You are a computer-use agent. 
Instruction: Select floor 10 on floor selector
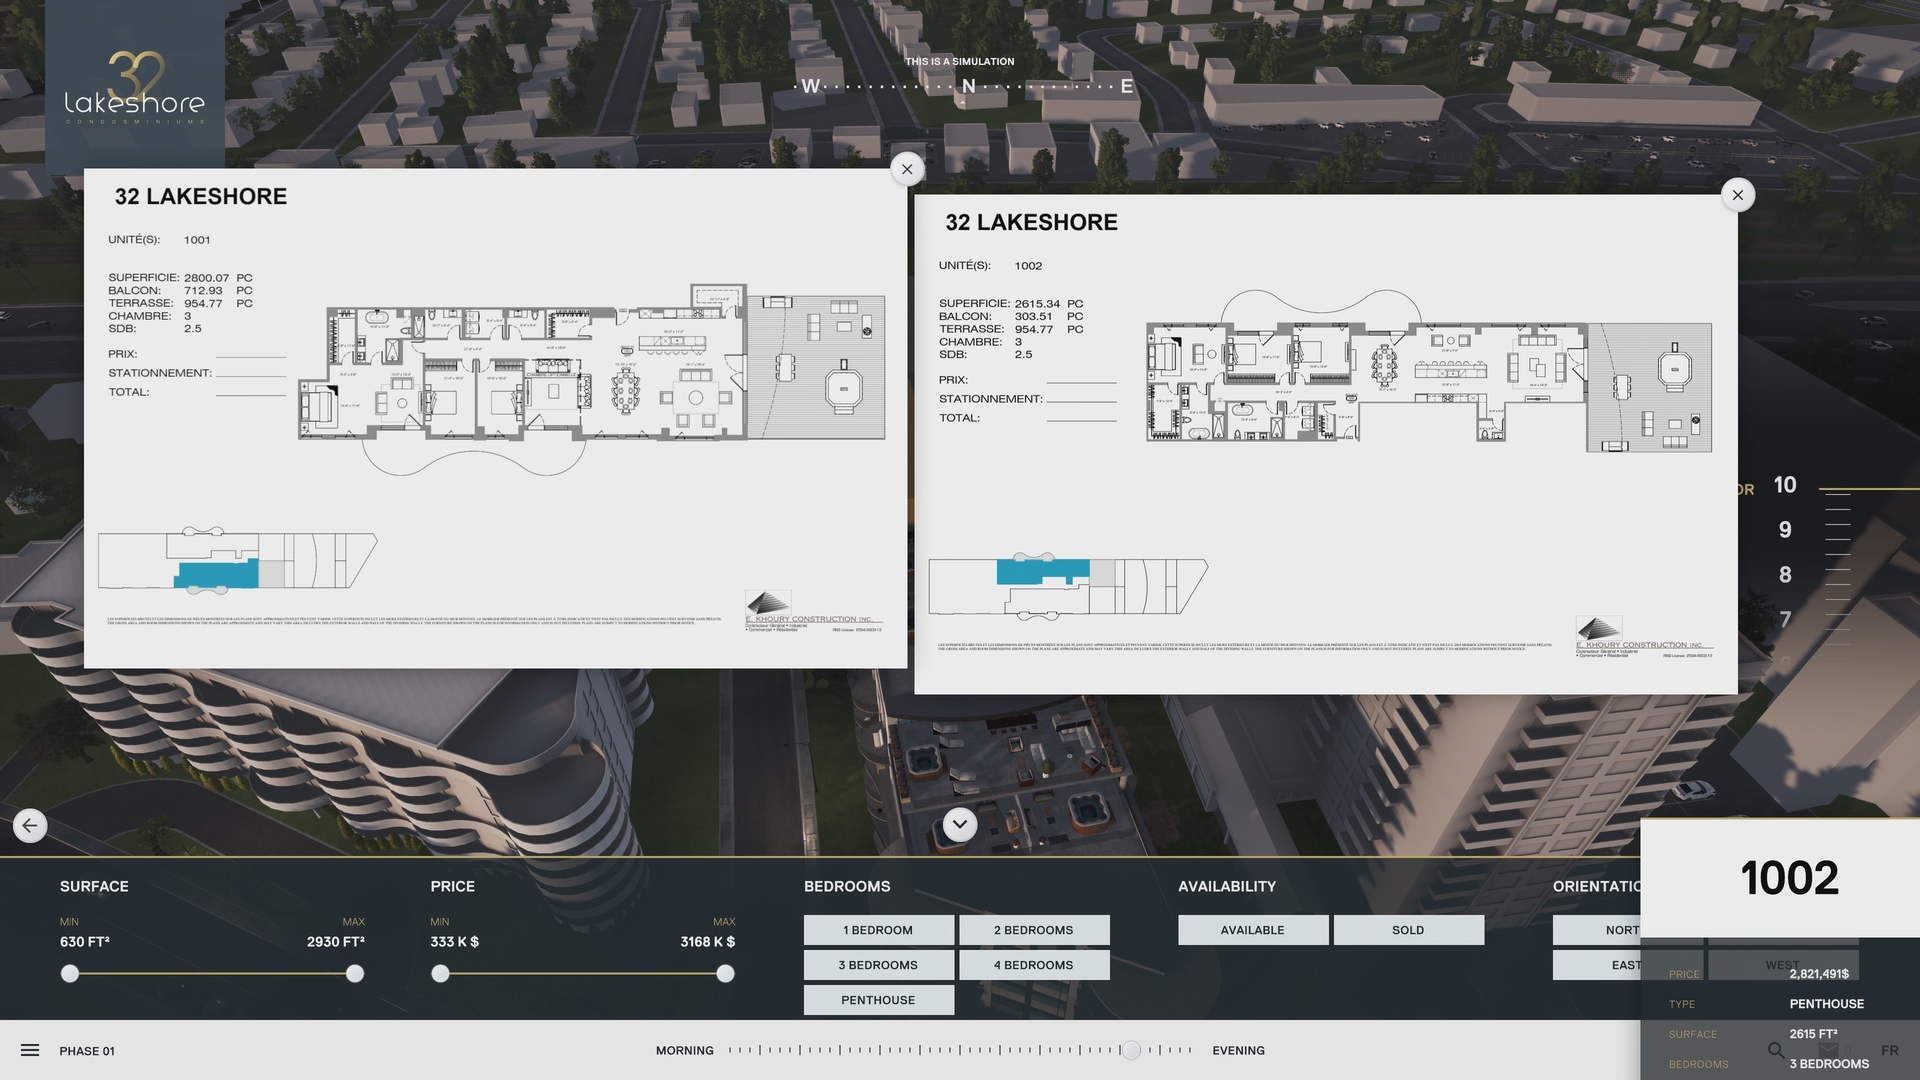pyautogui.click(x=1785, y=485)
